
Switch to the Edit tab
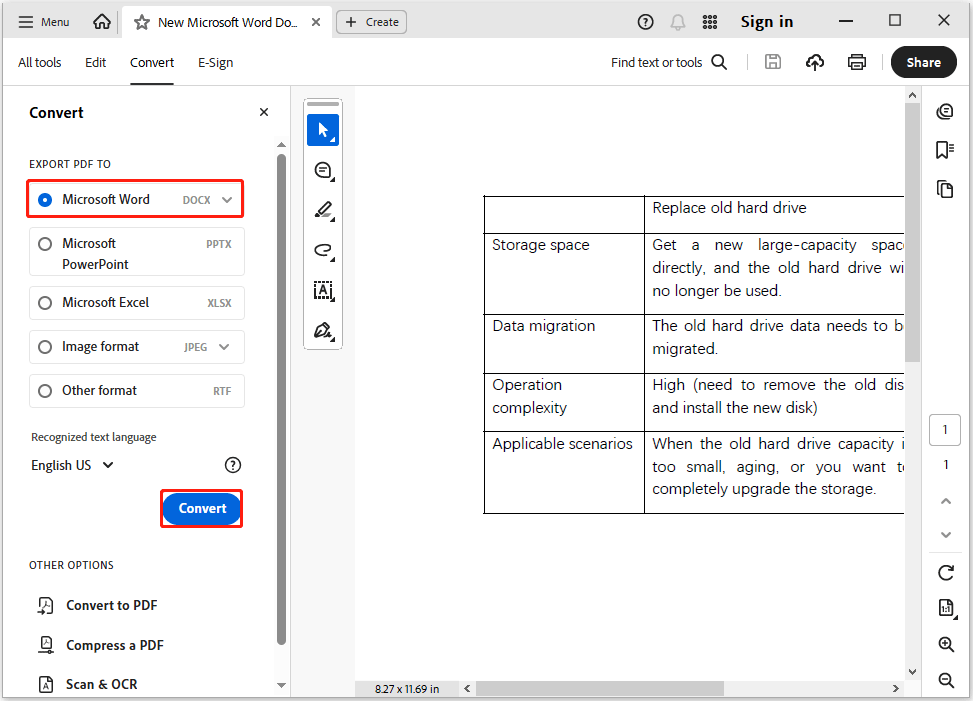[95, 62]
